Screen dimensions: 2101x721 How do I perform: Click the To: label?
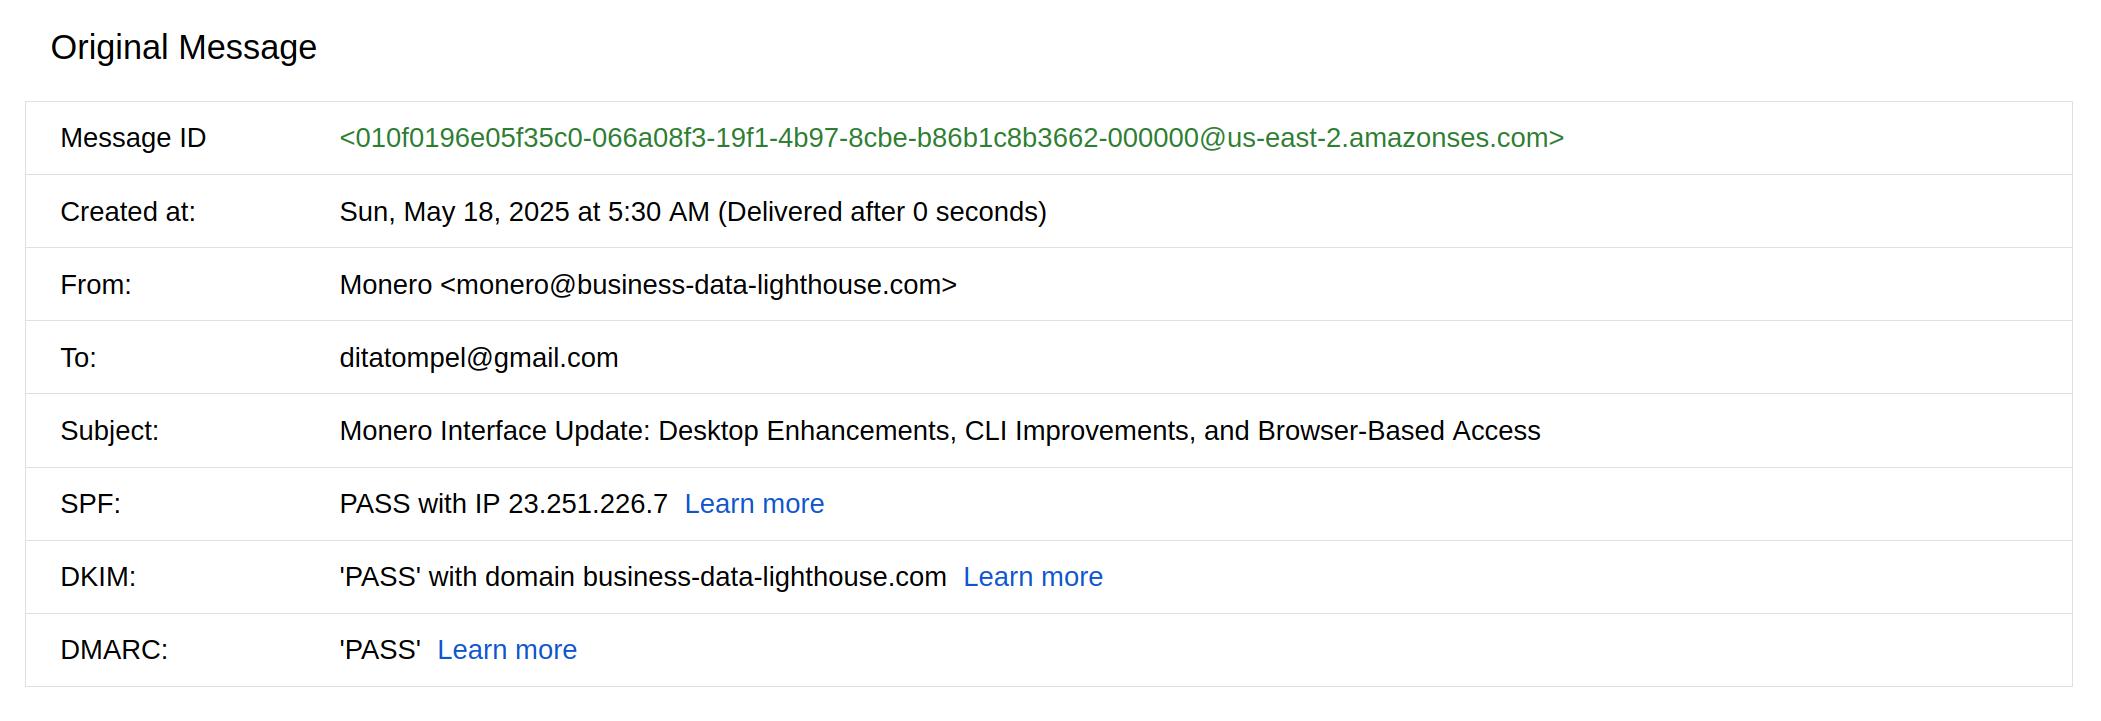(79, 358)
